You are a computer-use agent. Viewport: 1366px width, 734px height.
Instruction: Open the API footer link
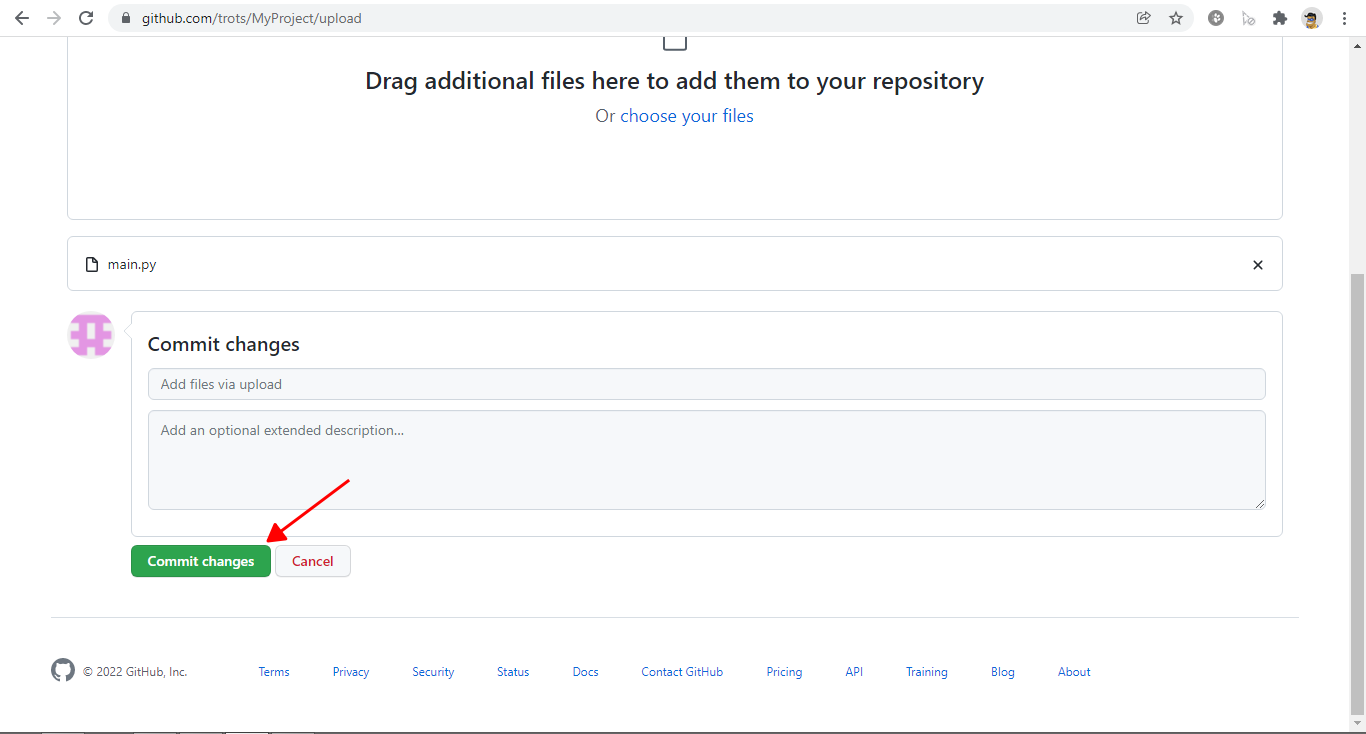pos(854,672)
